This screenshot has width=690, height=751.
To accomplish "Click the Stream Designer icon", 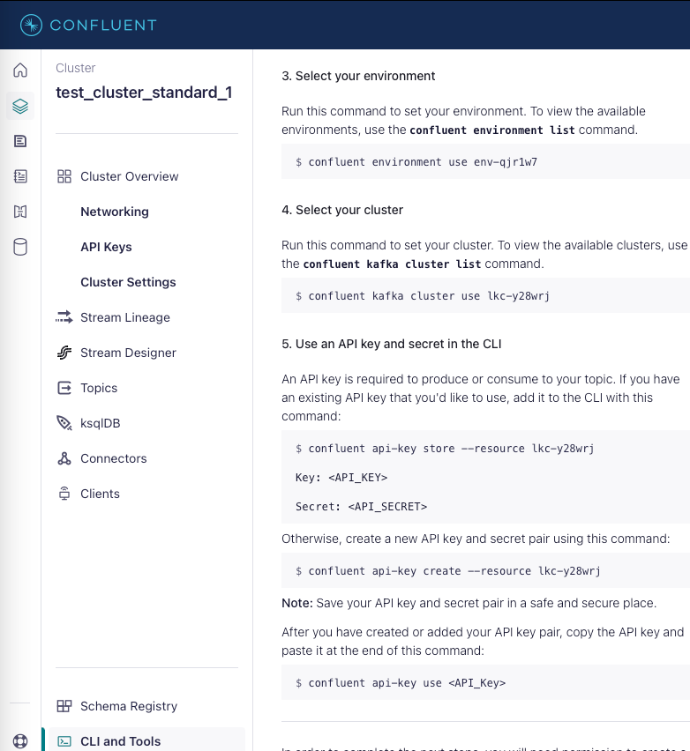I will (64, 353).
